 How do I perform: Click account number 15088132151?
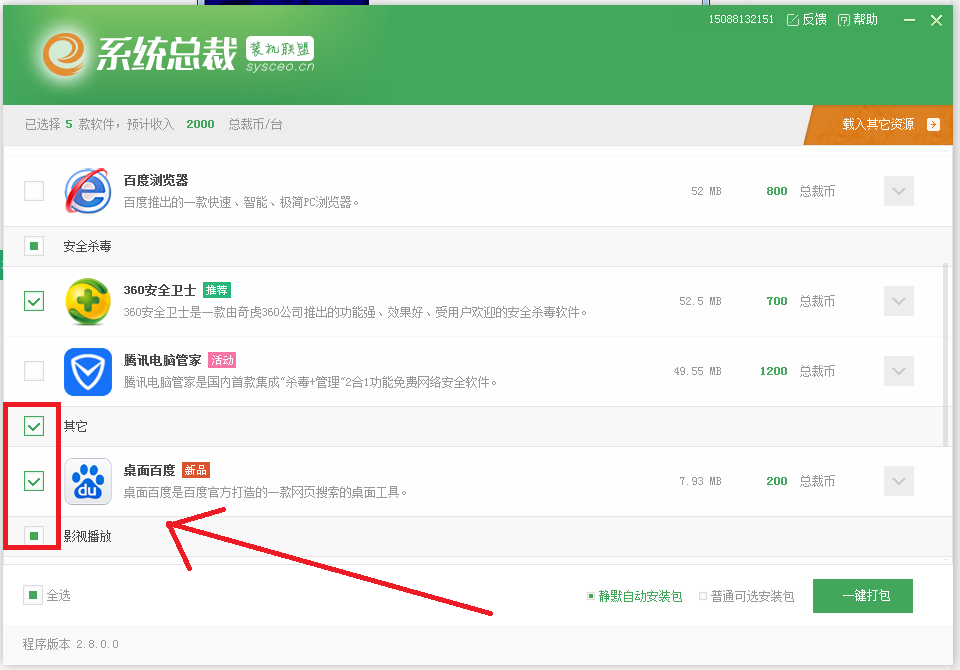coord(741,20)
